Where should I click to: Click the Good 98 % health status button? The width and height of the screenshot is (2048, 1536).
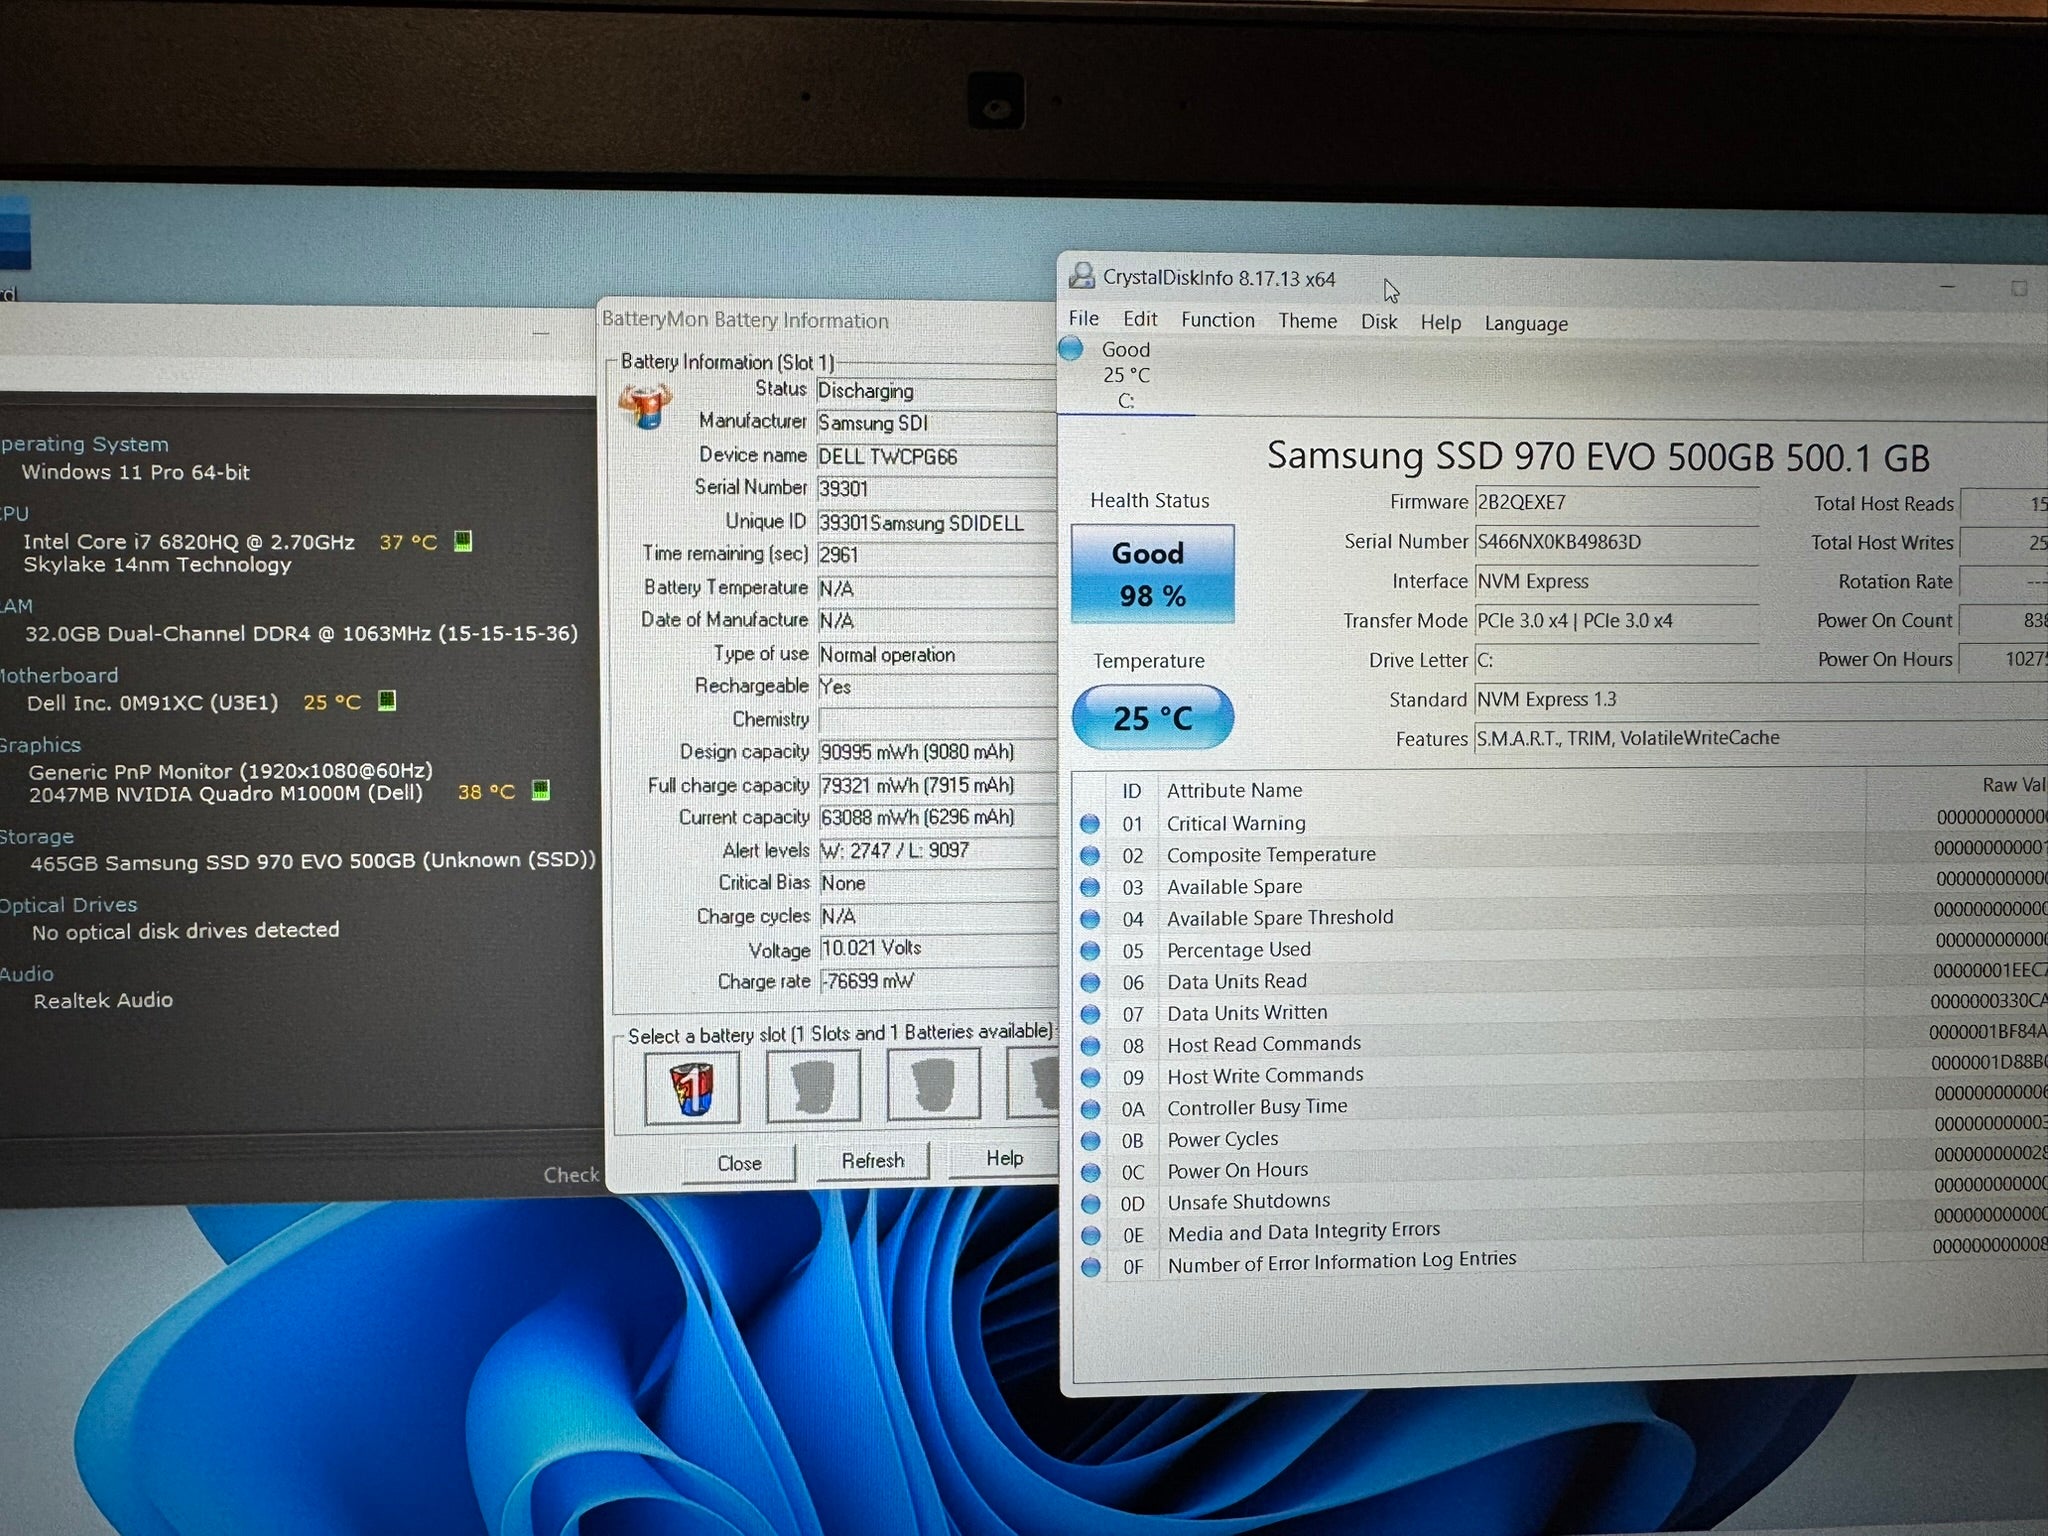pos(1152,574)
